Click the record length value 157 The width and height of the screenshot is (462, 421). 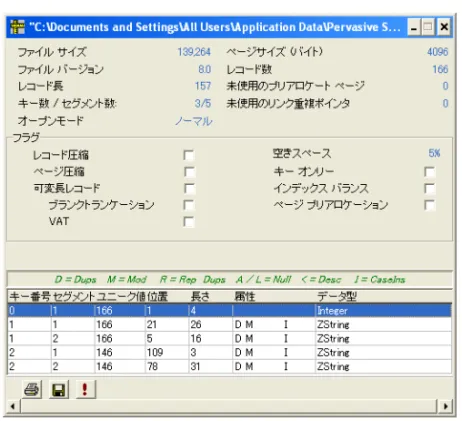(x=203, y=86)
